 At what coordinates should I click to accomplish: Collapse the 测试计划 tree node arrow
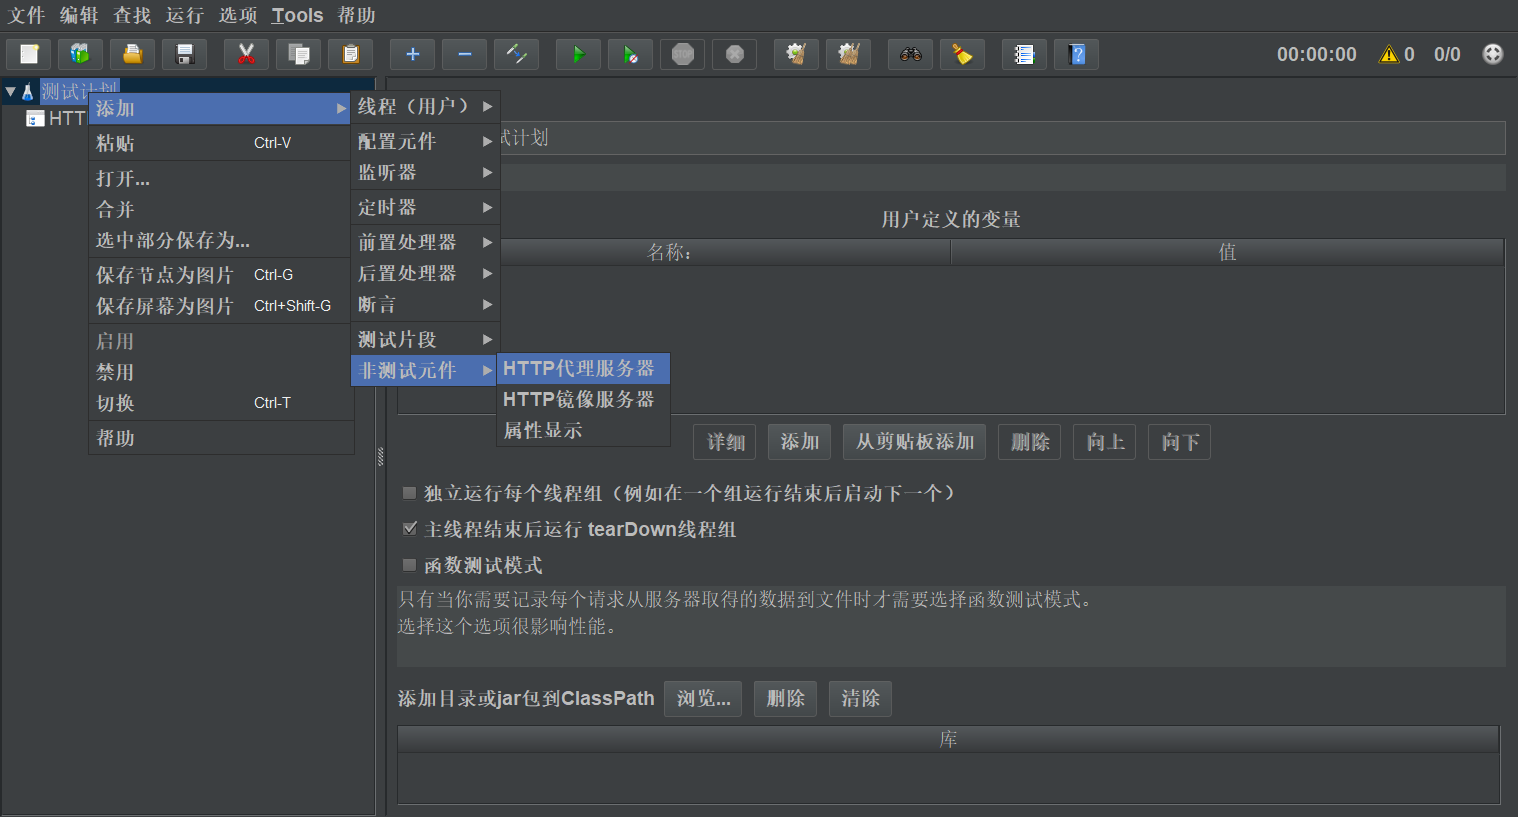[11, 92]
